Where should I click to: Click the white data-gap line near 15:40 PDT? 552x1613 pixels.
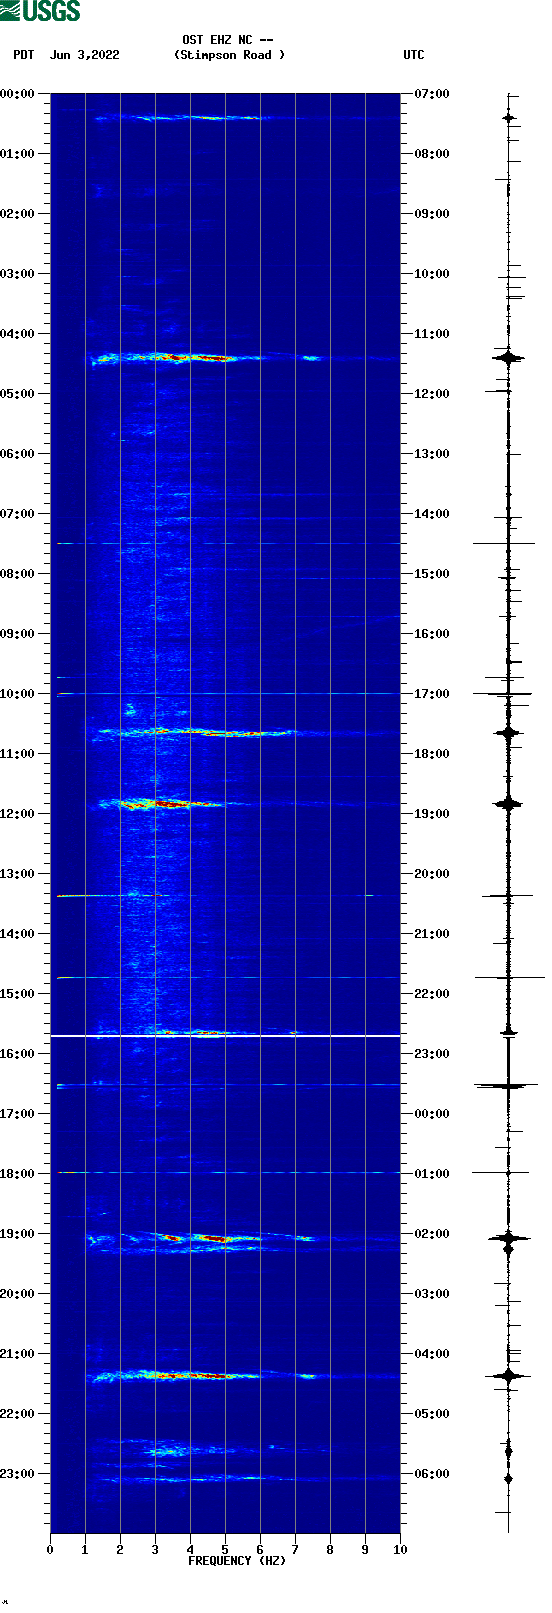(x=225, y=1036)
